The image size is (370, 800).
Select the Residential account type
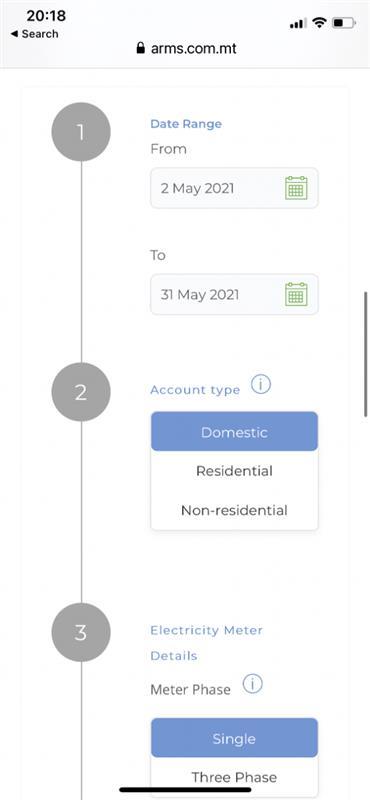click(234, 470)
